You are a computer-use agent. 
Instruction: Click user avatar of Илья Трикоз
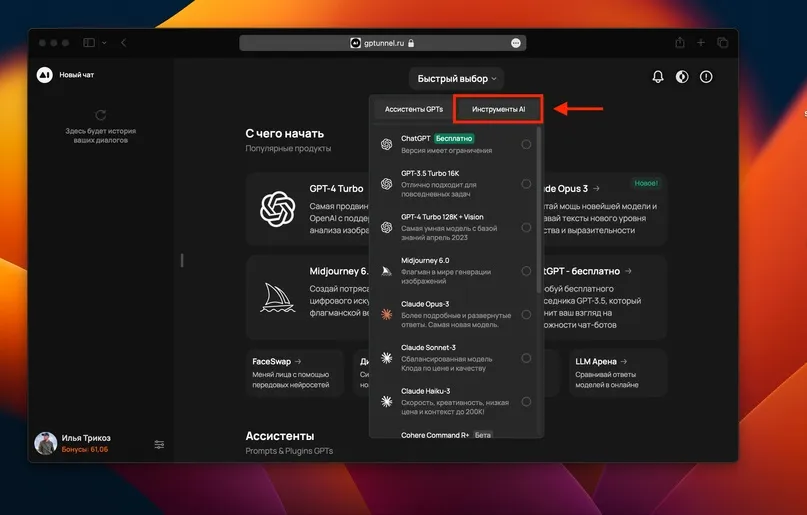coord(46,443)
